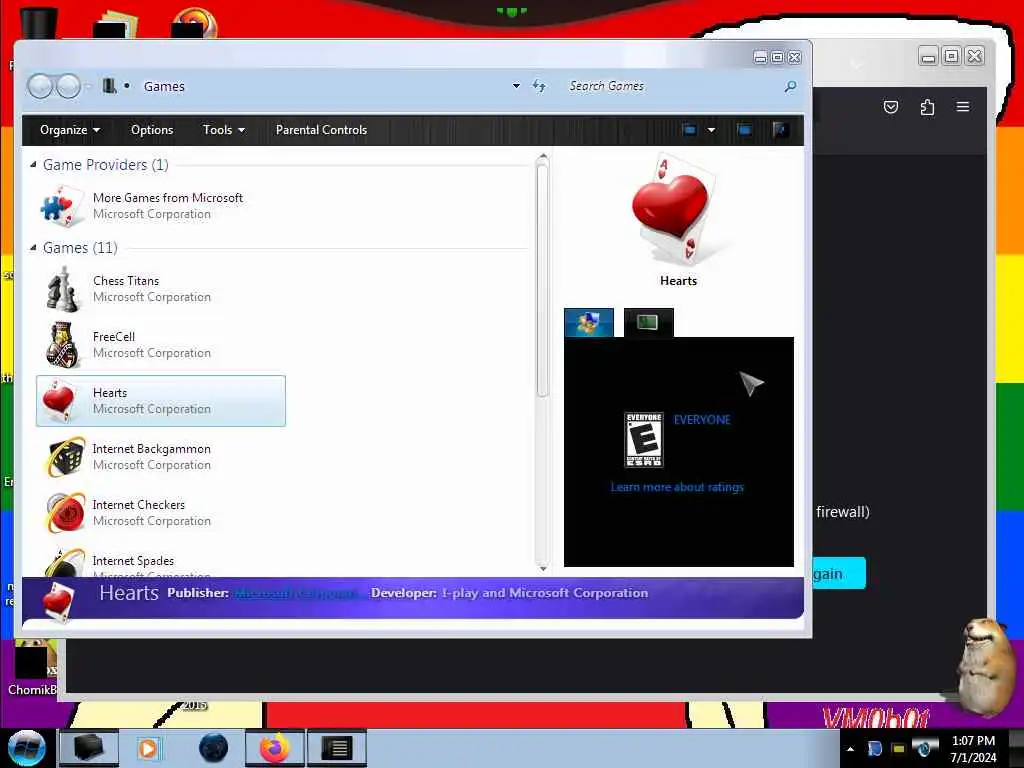The height and width of the screenshot is (768, 1024).
Task: Click the Chess Titans title text
Action: (126, 281)
